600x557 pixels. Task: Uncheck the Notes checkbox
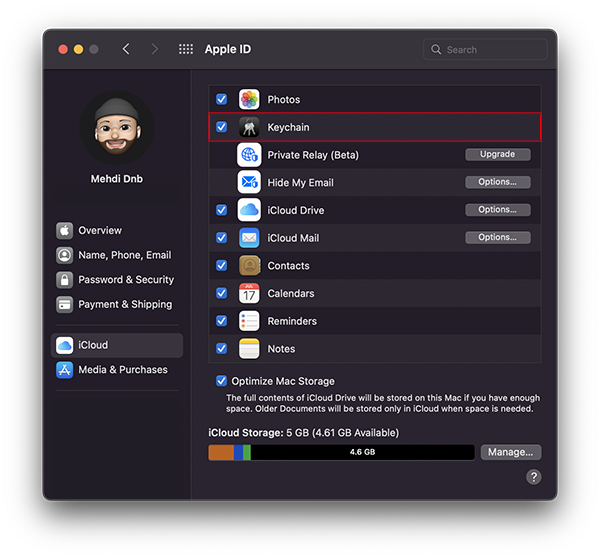[222, 349]
